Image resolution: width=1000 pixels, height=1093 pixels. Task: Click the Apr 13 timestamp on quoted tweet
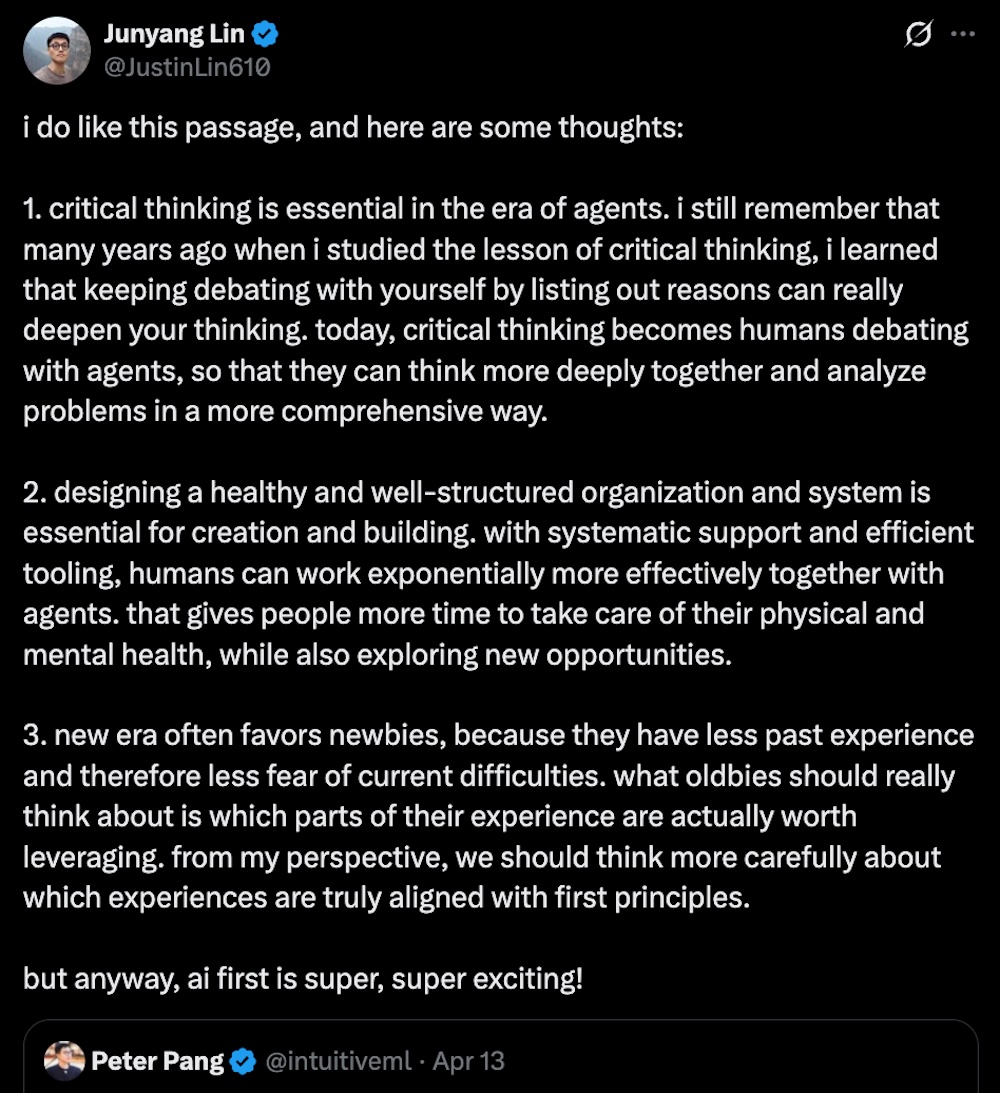coord(468,1060)
